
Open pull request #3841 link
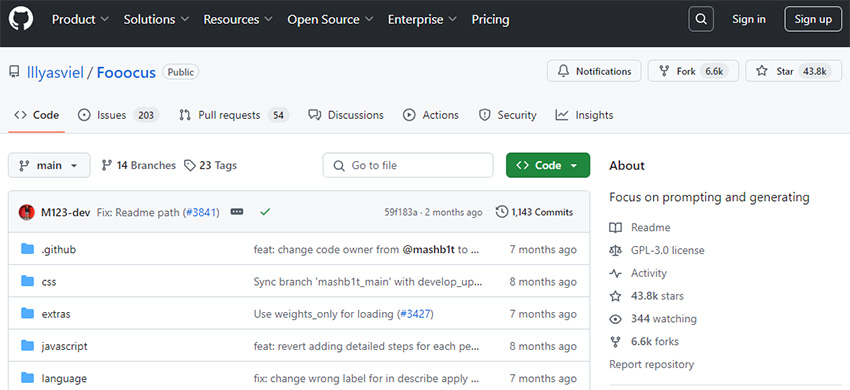click(201, 213)
